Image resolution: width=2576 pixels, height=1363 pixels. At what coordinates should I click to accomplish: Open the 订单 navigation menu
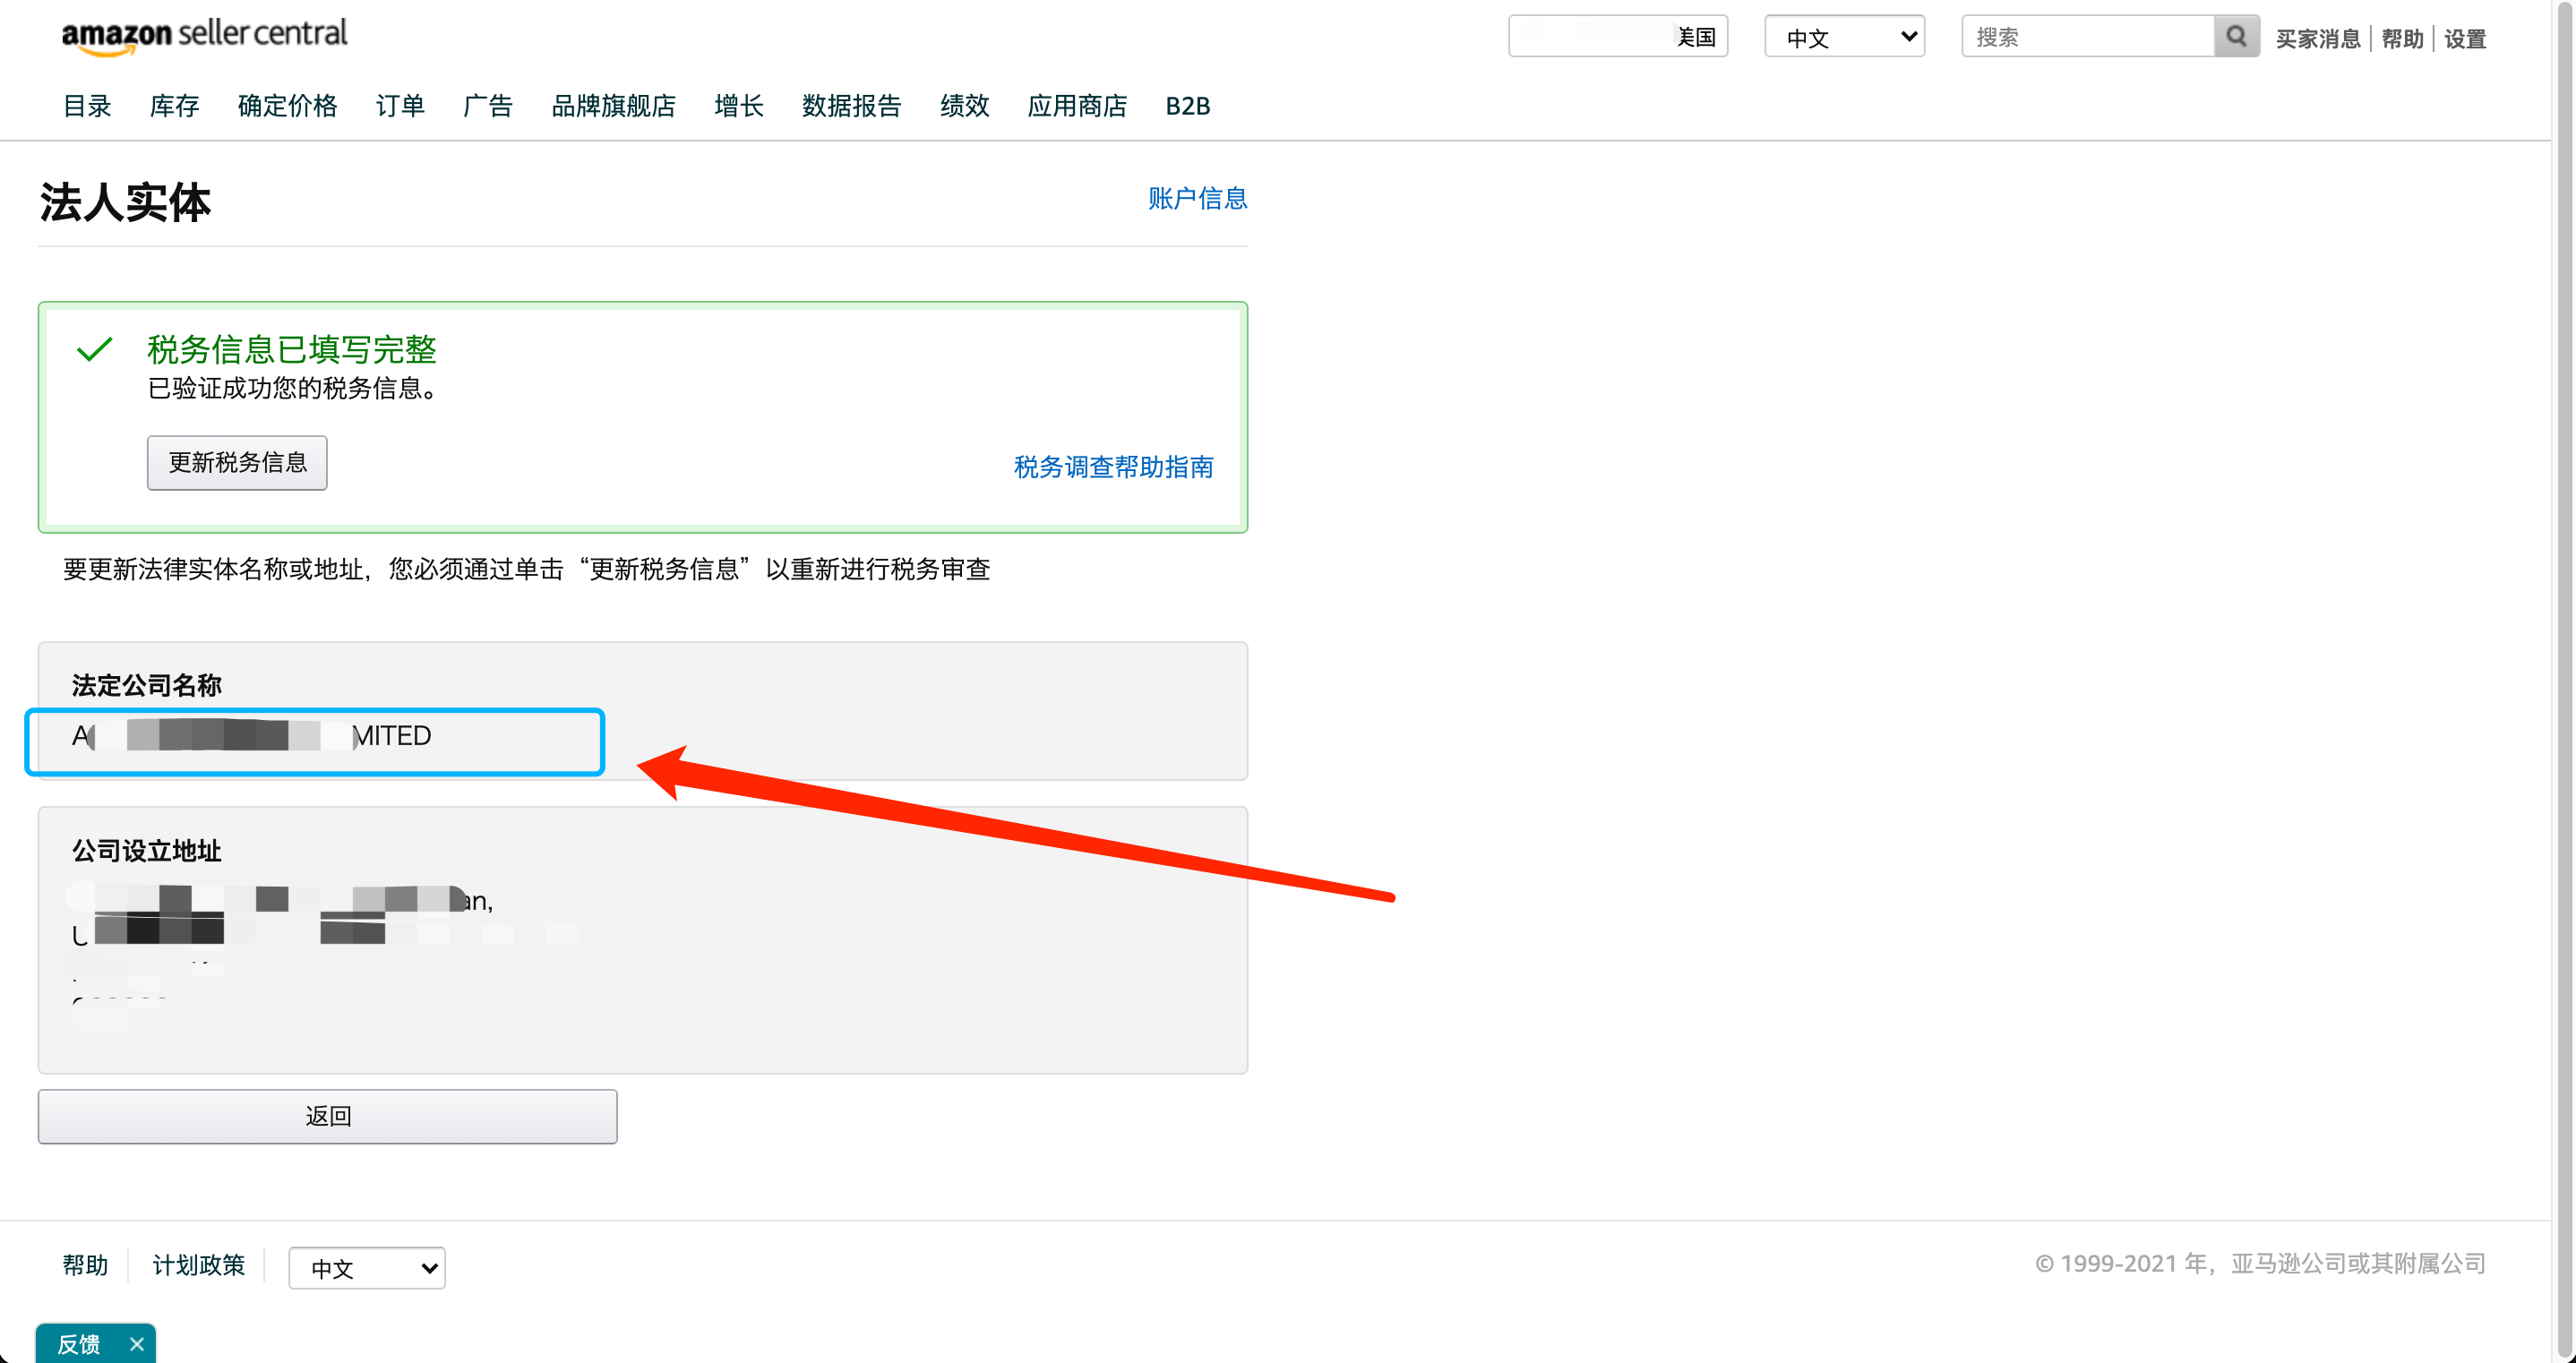point(400,106)
